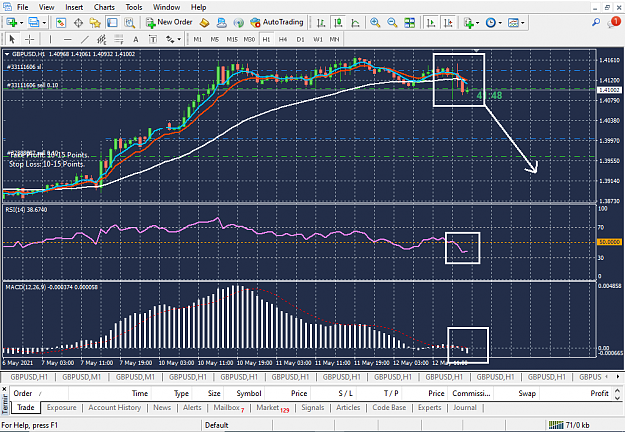Open the Charts menu
The image size is (625, 432).
104,7
